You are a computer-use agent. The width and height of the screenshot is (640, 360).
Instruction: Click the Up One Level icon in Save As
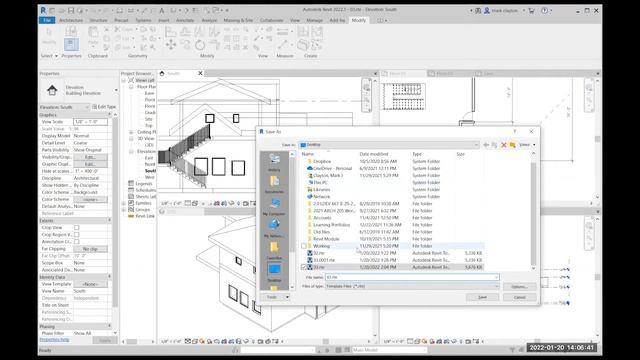[495, 145]
